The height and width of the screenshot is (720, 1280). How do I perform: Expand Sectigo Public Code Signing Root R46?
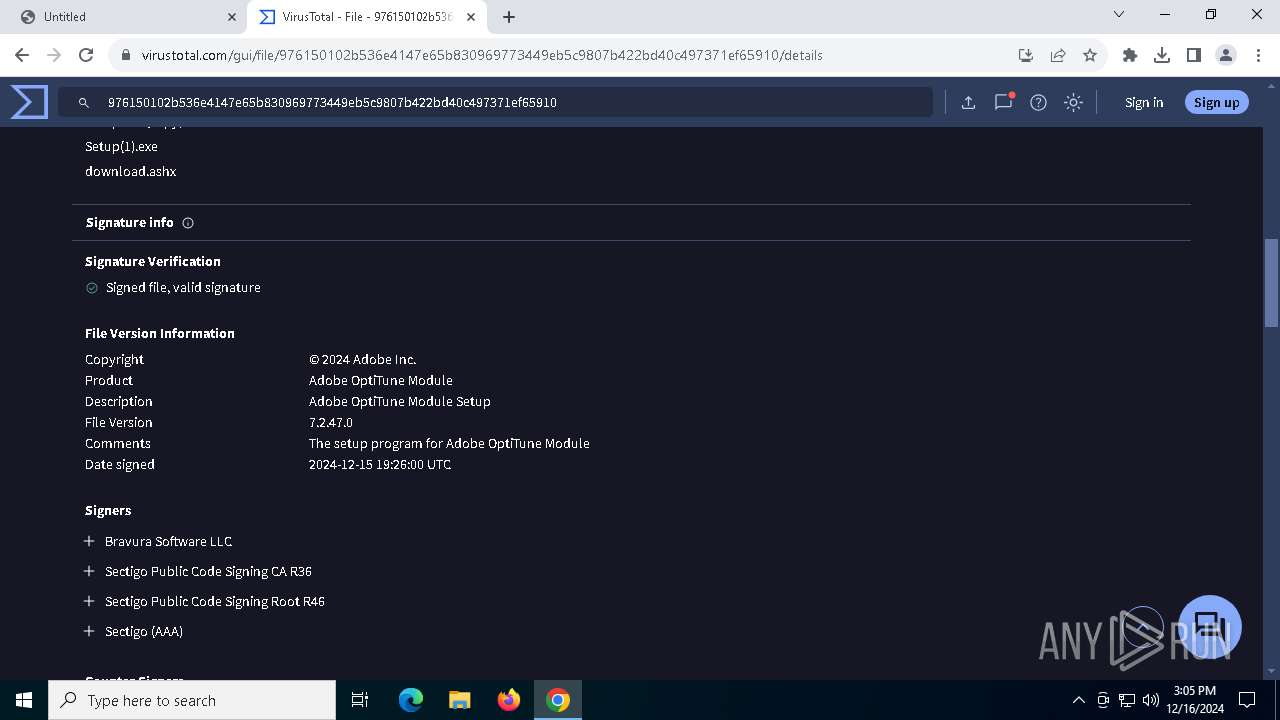click(89, 601)
